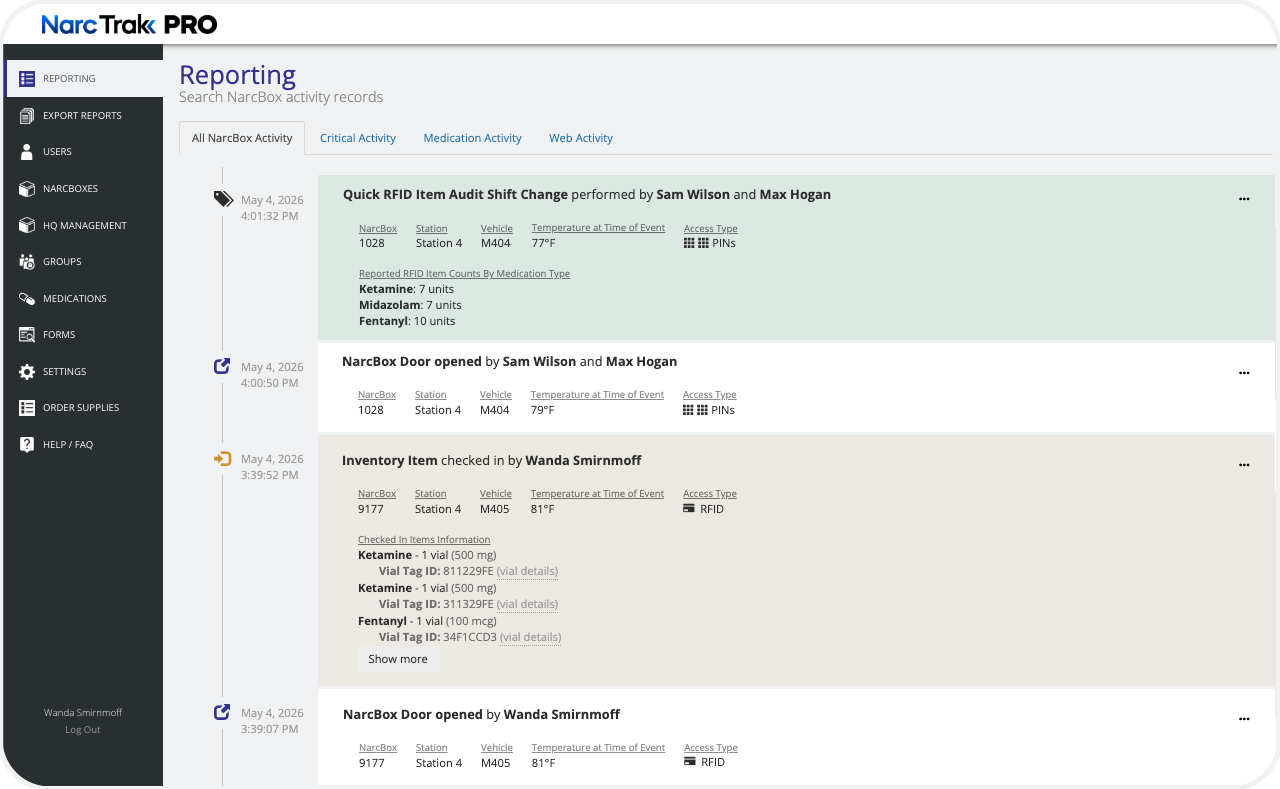The width and height of the screenshot is (1280, 789).
Task: Click the PINs keypad icon in RFID audit event
Action: tap(696, 243)
